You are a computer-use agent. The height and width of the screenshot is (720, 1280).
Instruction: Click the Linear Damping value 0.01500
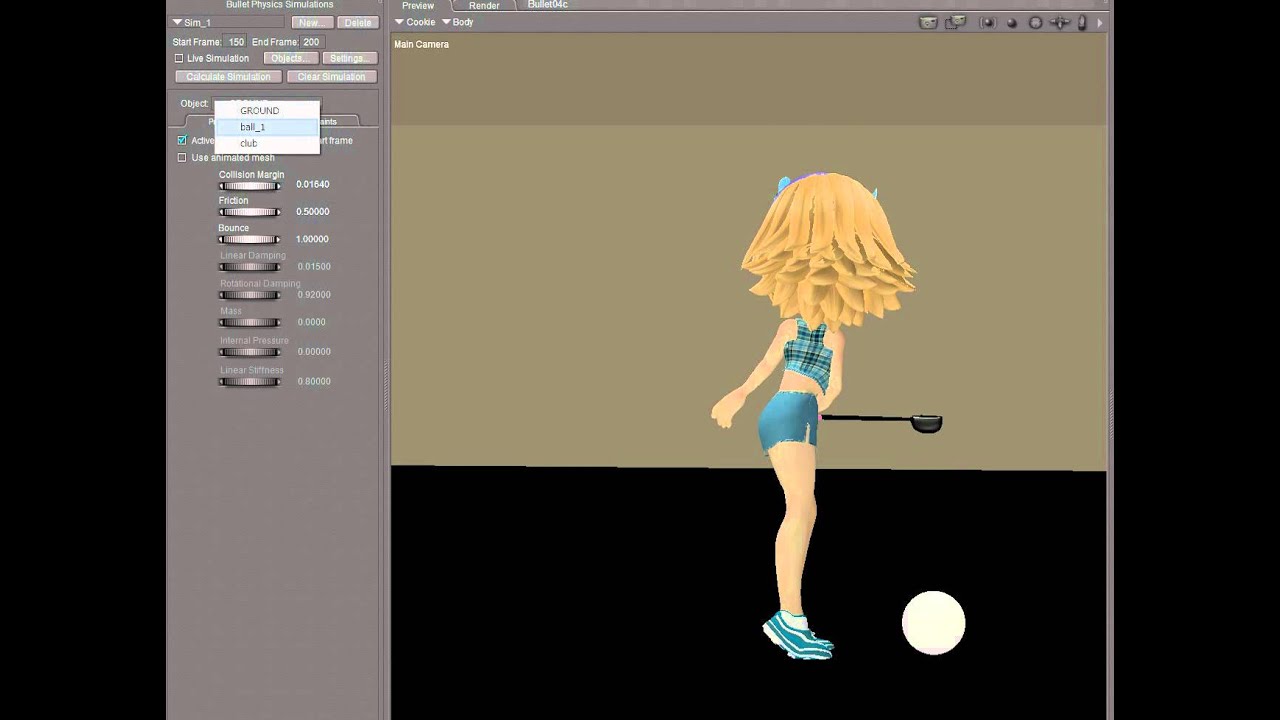pyautogui.click(x=314, y=266)
